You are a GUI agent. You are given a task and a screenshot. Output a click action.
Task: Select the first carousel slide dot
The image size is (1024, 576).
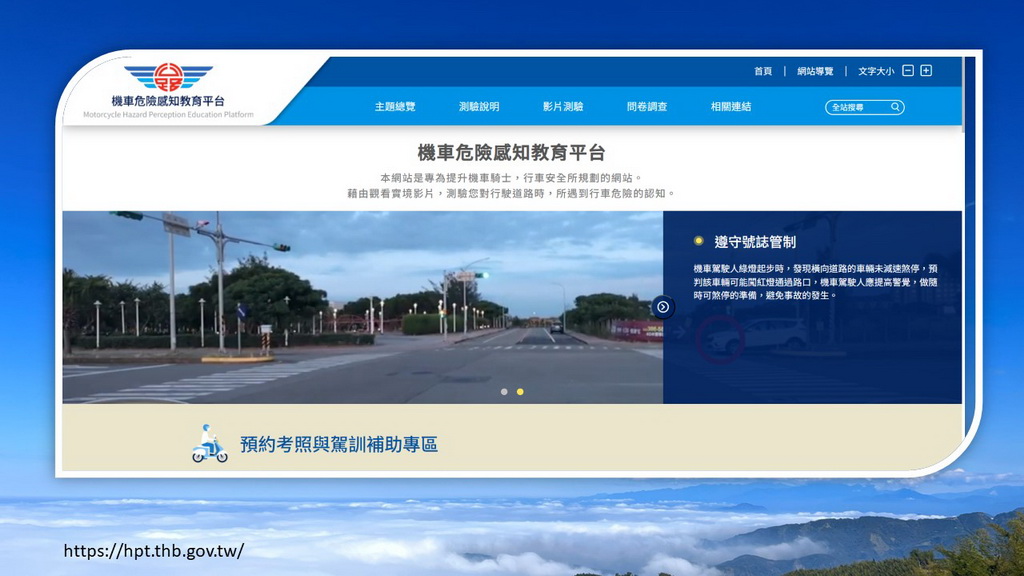tap(504, 392)
